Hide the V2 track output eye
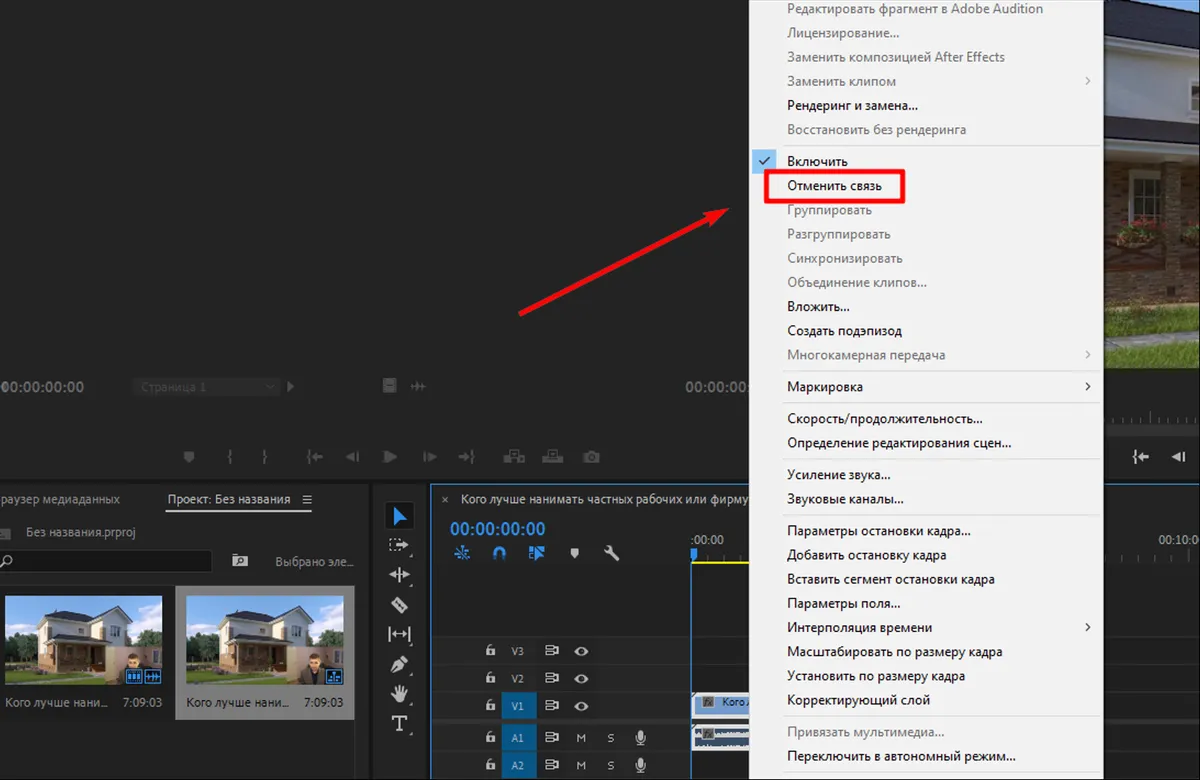 [581, 678]
